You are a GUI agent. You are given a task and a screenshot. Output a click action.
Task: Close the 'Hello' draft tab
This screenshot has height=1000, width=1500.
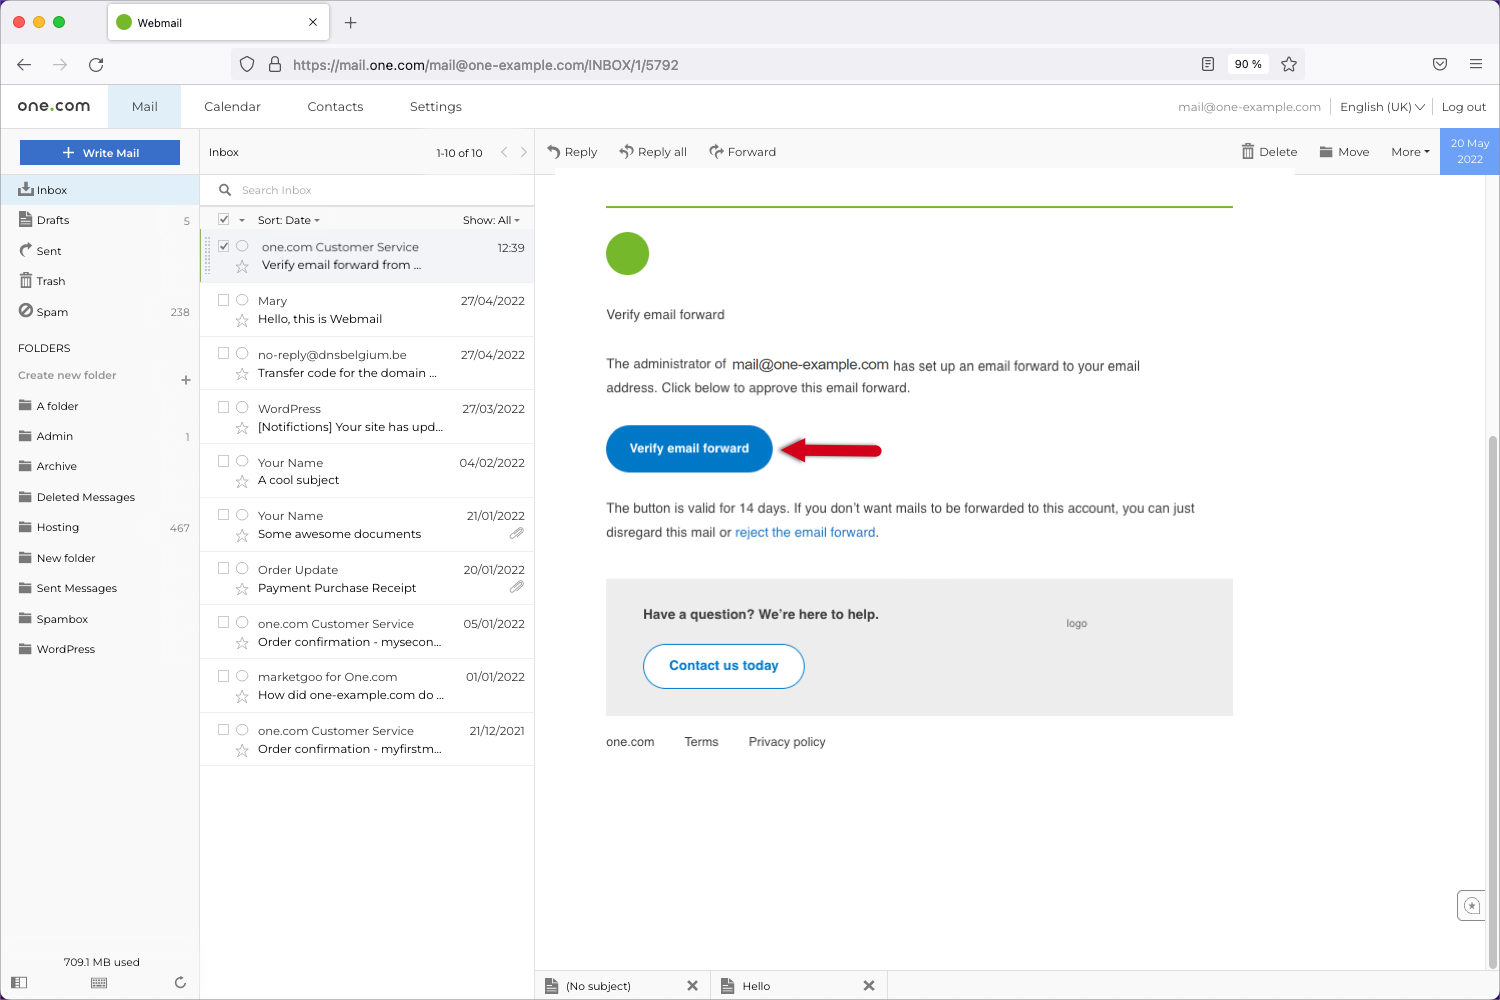coord(868,986)
